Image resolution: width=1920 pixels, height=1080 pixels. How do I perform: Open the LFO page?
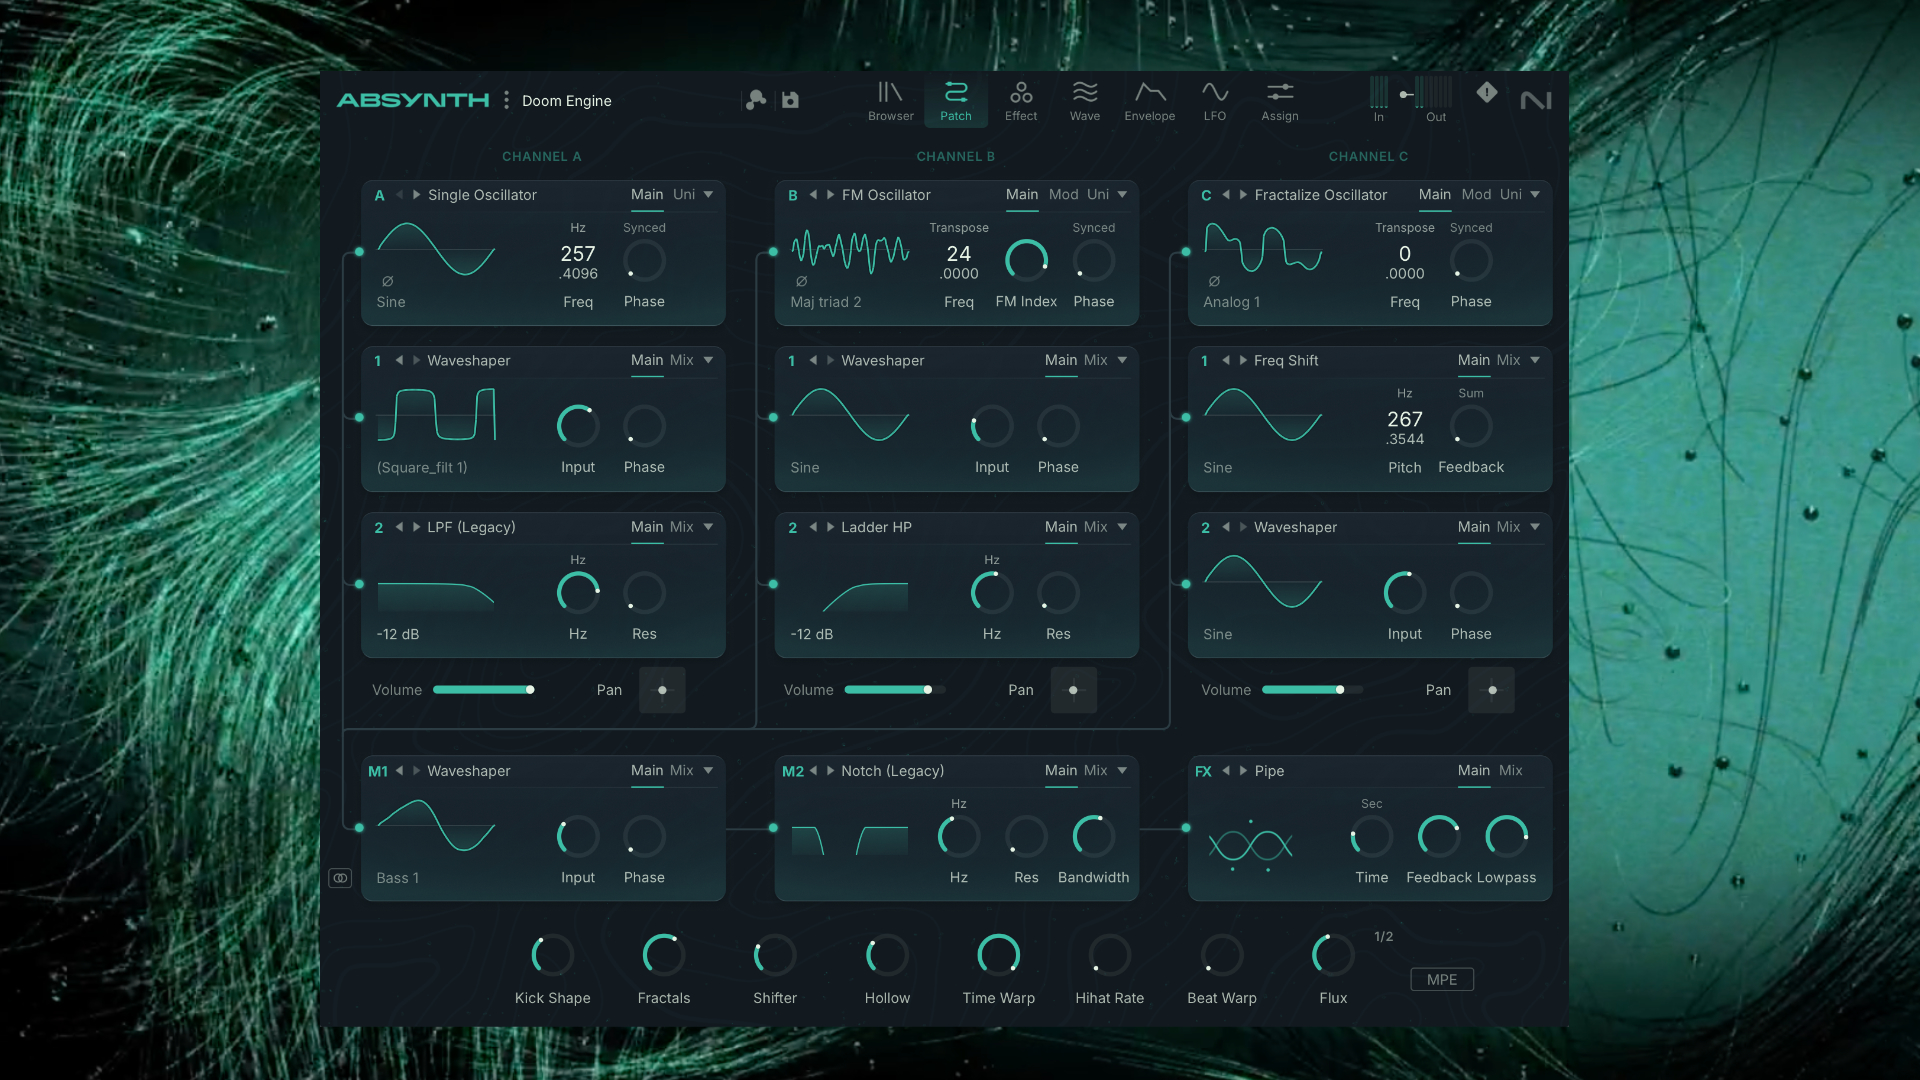click(1214, 101)
